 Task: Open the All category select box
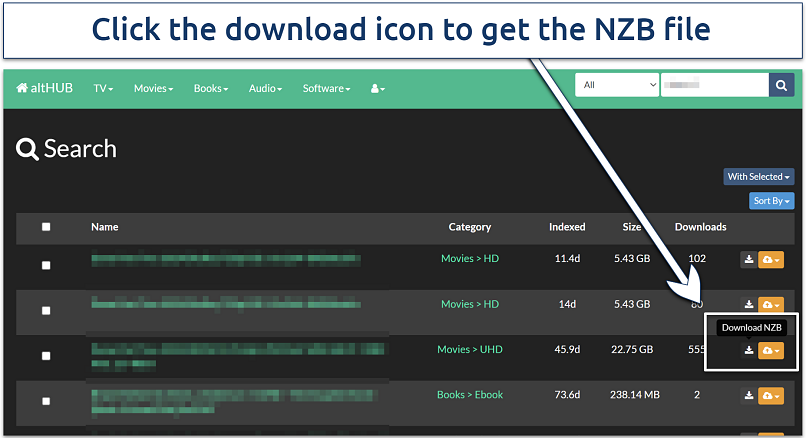point(616,85)
